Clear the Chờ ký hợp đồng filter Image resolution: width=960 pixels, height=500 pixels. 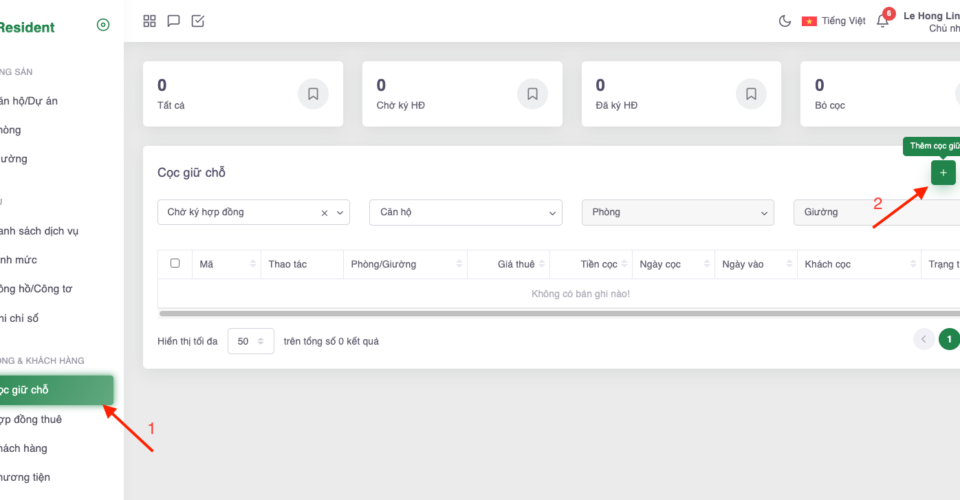click(x=324, y=213)
